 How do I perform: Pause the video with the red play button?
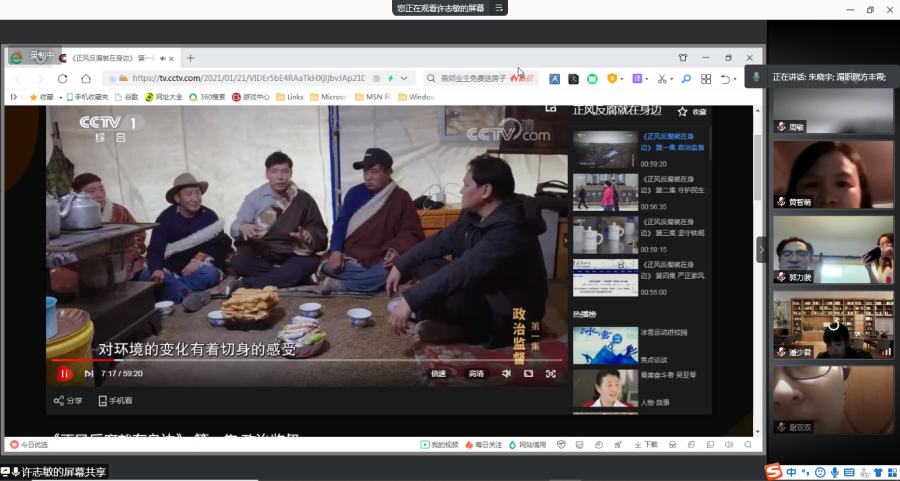64,374
